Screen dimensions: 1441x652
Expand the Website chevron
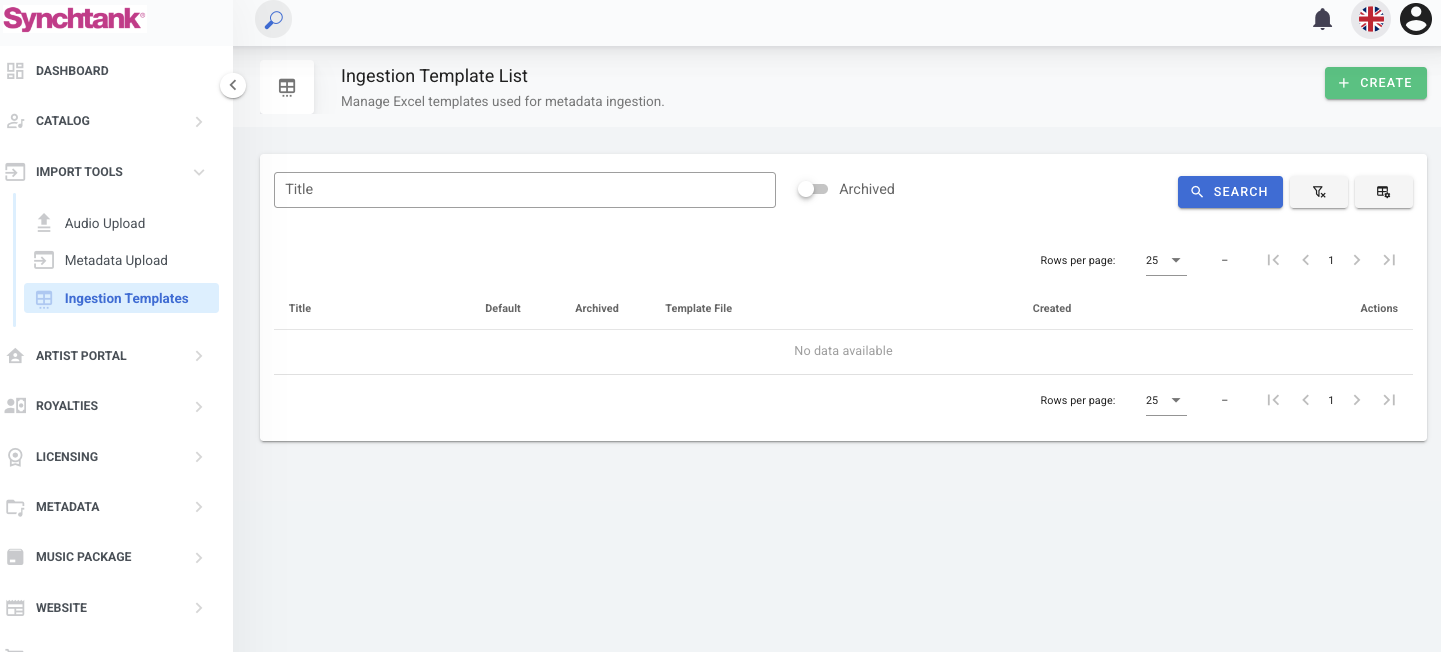(199, 608)
